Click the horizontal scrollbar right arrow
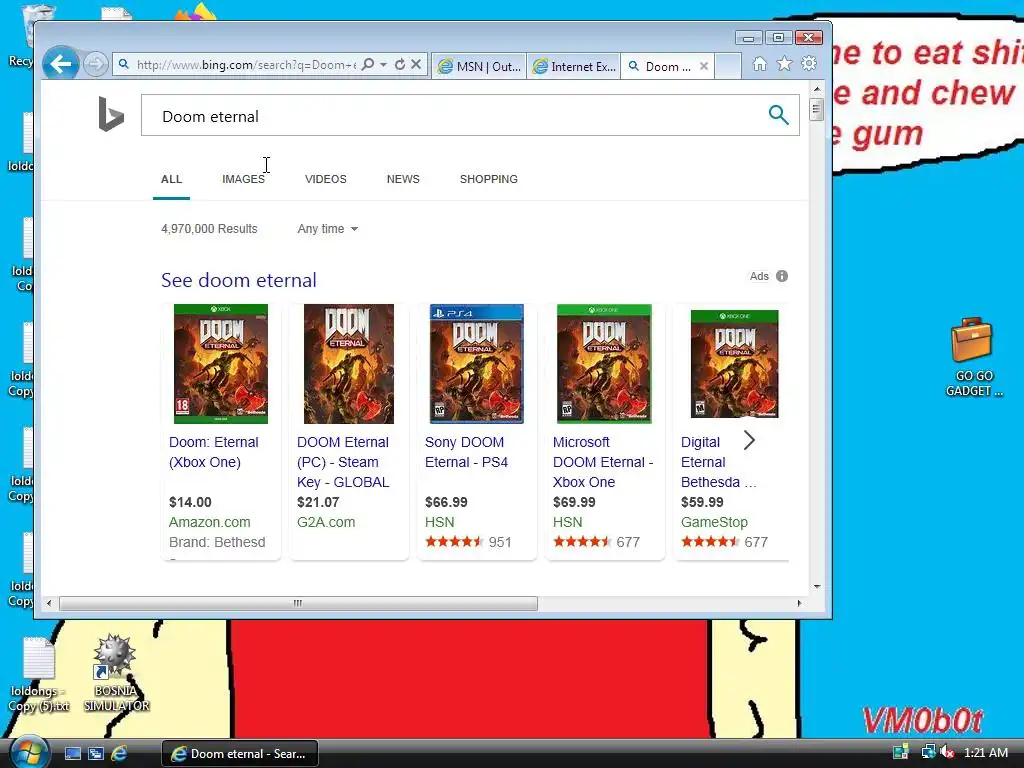1024x768 pixels. click(799, 603)
